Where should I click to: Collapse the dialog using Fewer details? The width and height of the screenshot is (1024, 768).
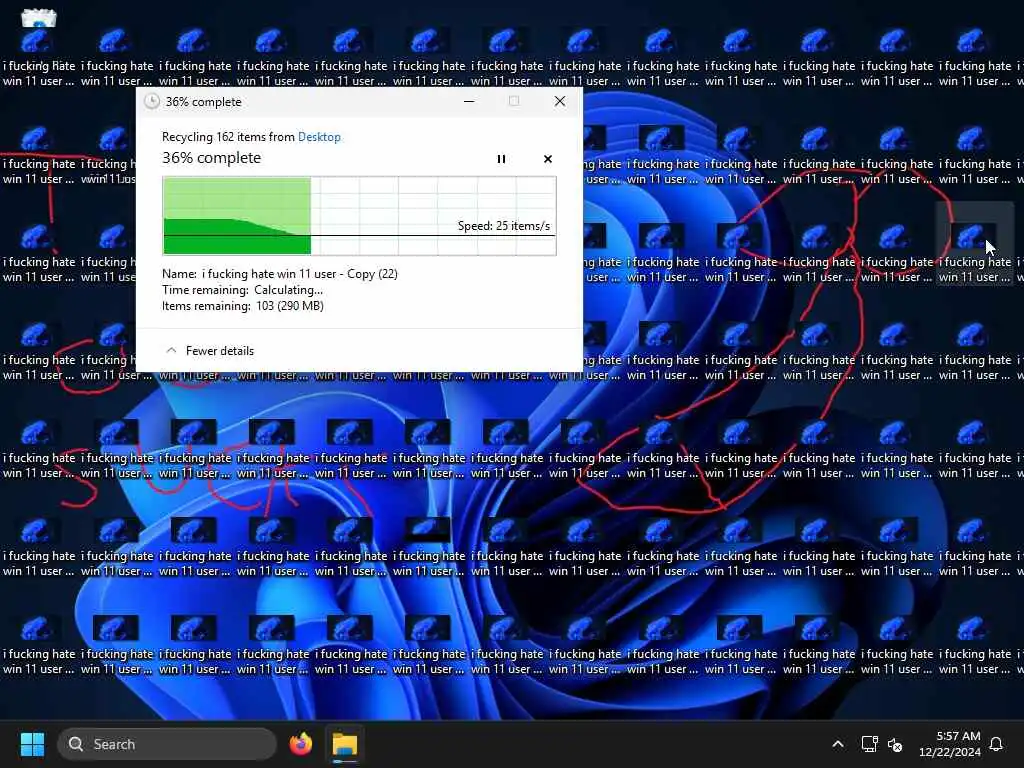[210, 351]
